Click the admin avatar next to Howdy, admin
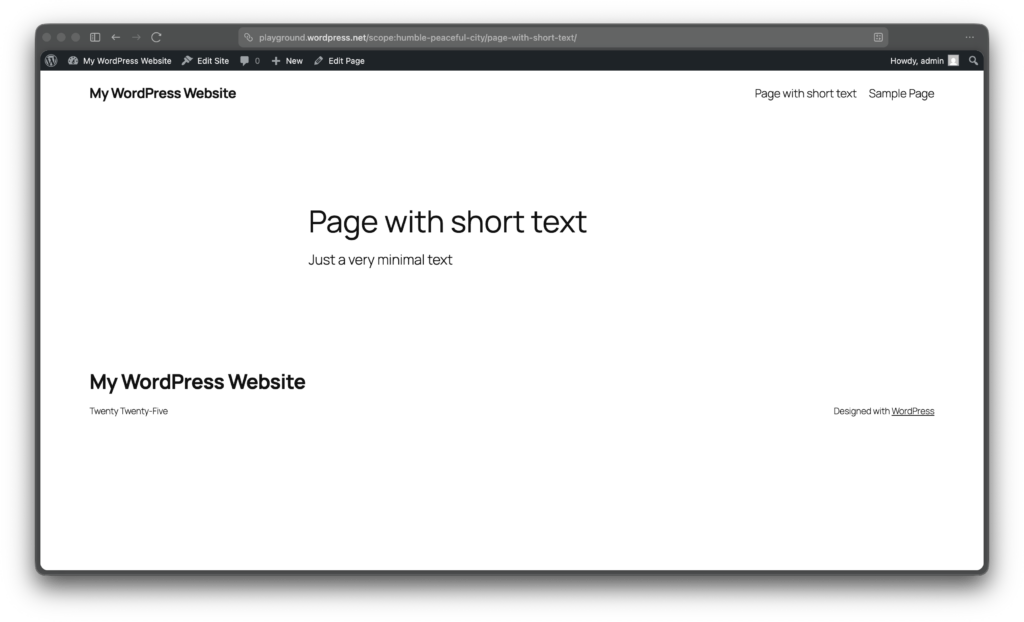The width and height of the screenshot is (1024, 622). (x=952, y=60)
